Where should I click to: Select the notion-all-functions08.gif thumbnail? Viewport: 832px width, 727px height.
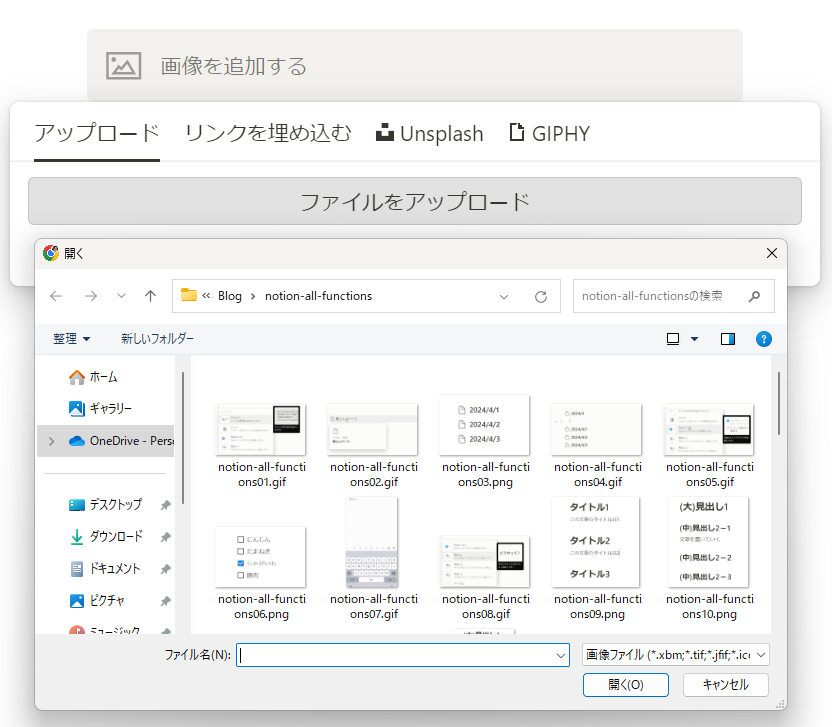point(485,561)
